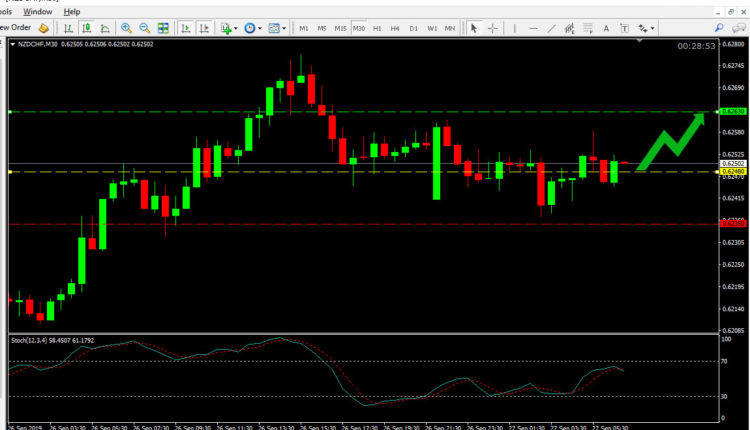The image size is (750, 430).
Task: Select the H1 timeframe
Action: (x=377, y=28)
